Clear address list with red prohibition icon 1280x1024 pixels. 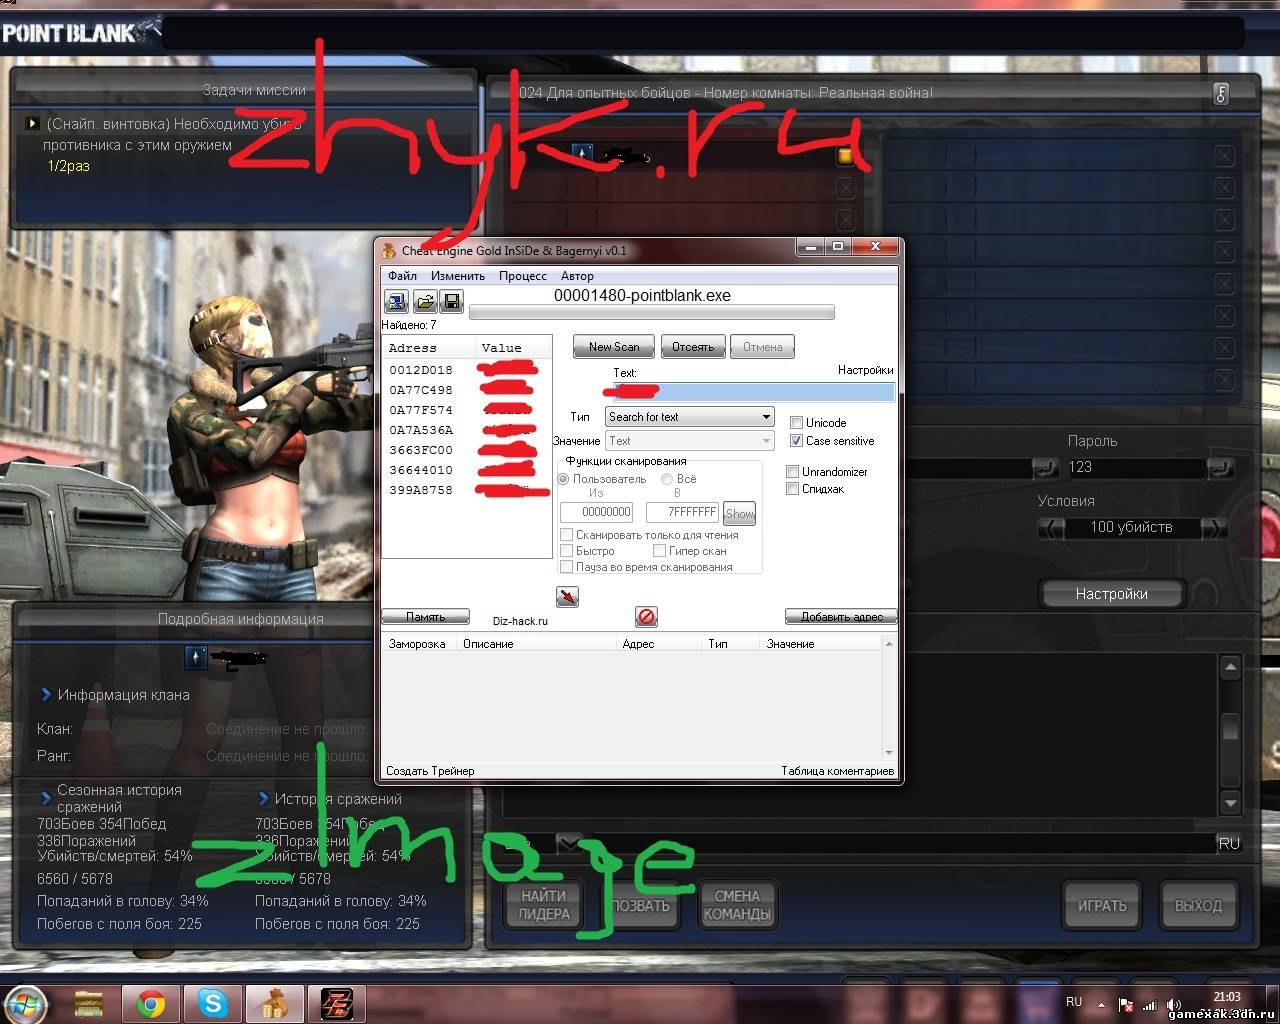(x=646, y=617)
